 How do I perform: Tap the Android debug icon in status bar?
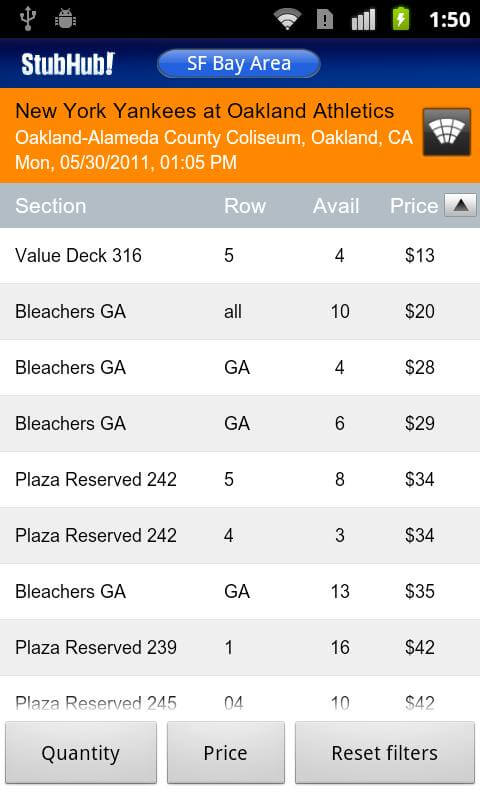point(65,19)
